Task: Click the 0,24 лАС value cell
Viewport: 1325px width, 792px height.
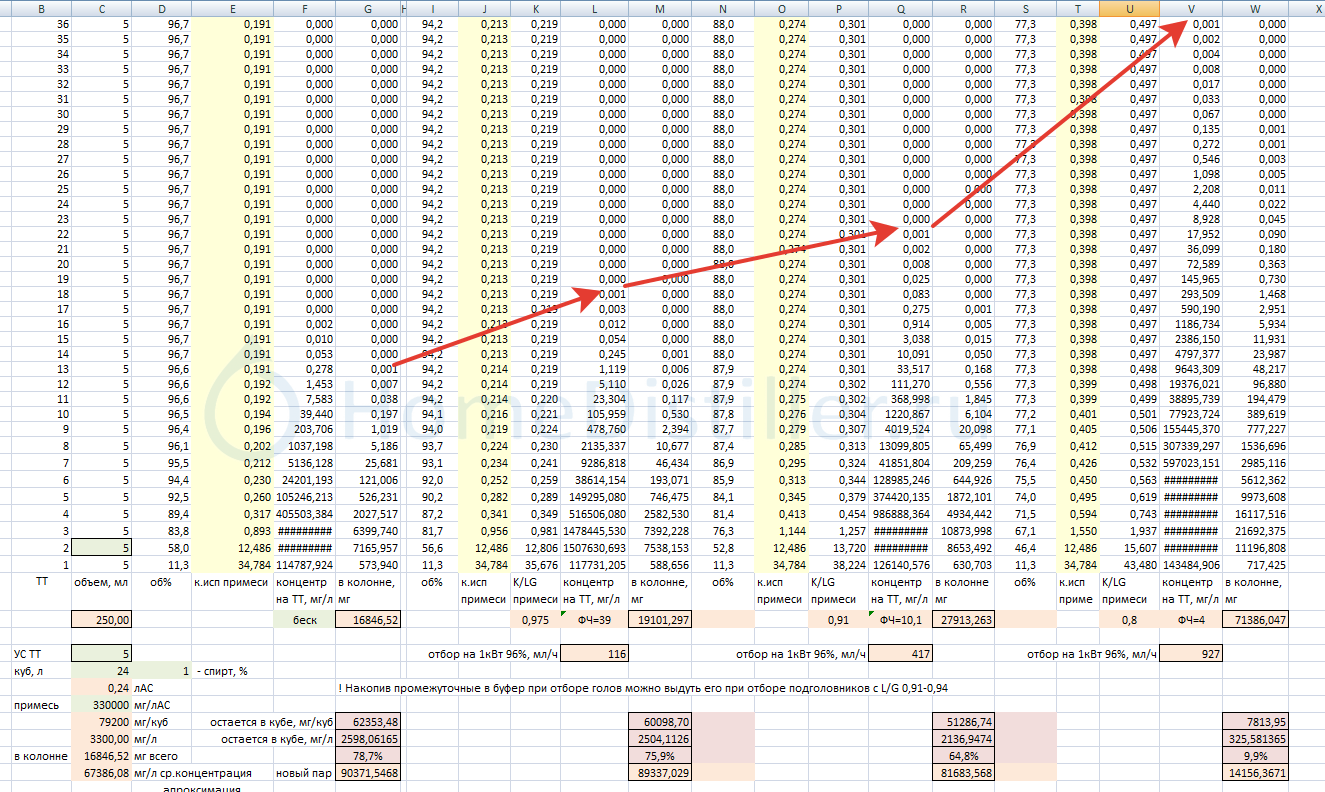Action: coord(102,687)
